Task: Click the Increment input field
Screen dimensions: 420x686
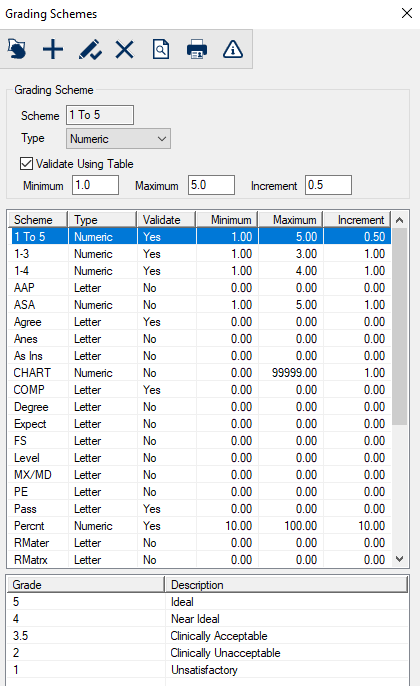Action: coord(328,185)
